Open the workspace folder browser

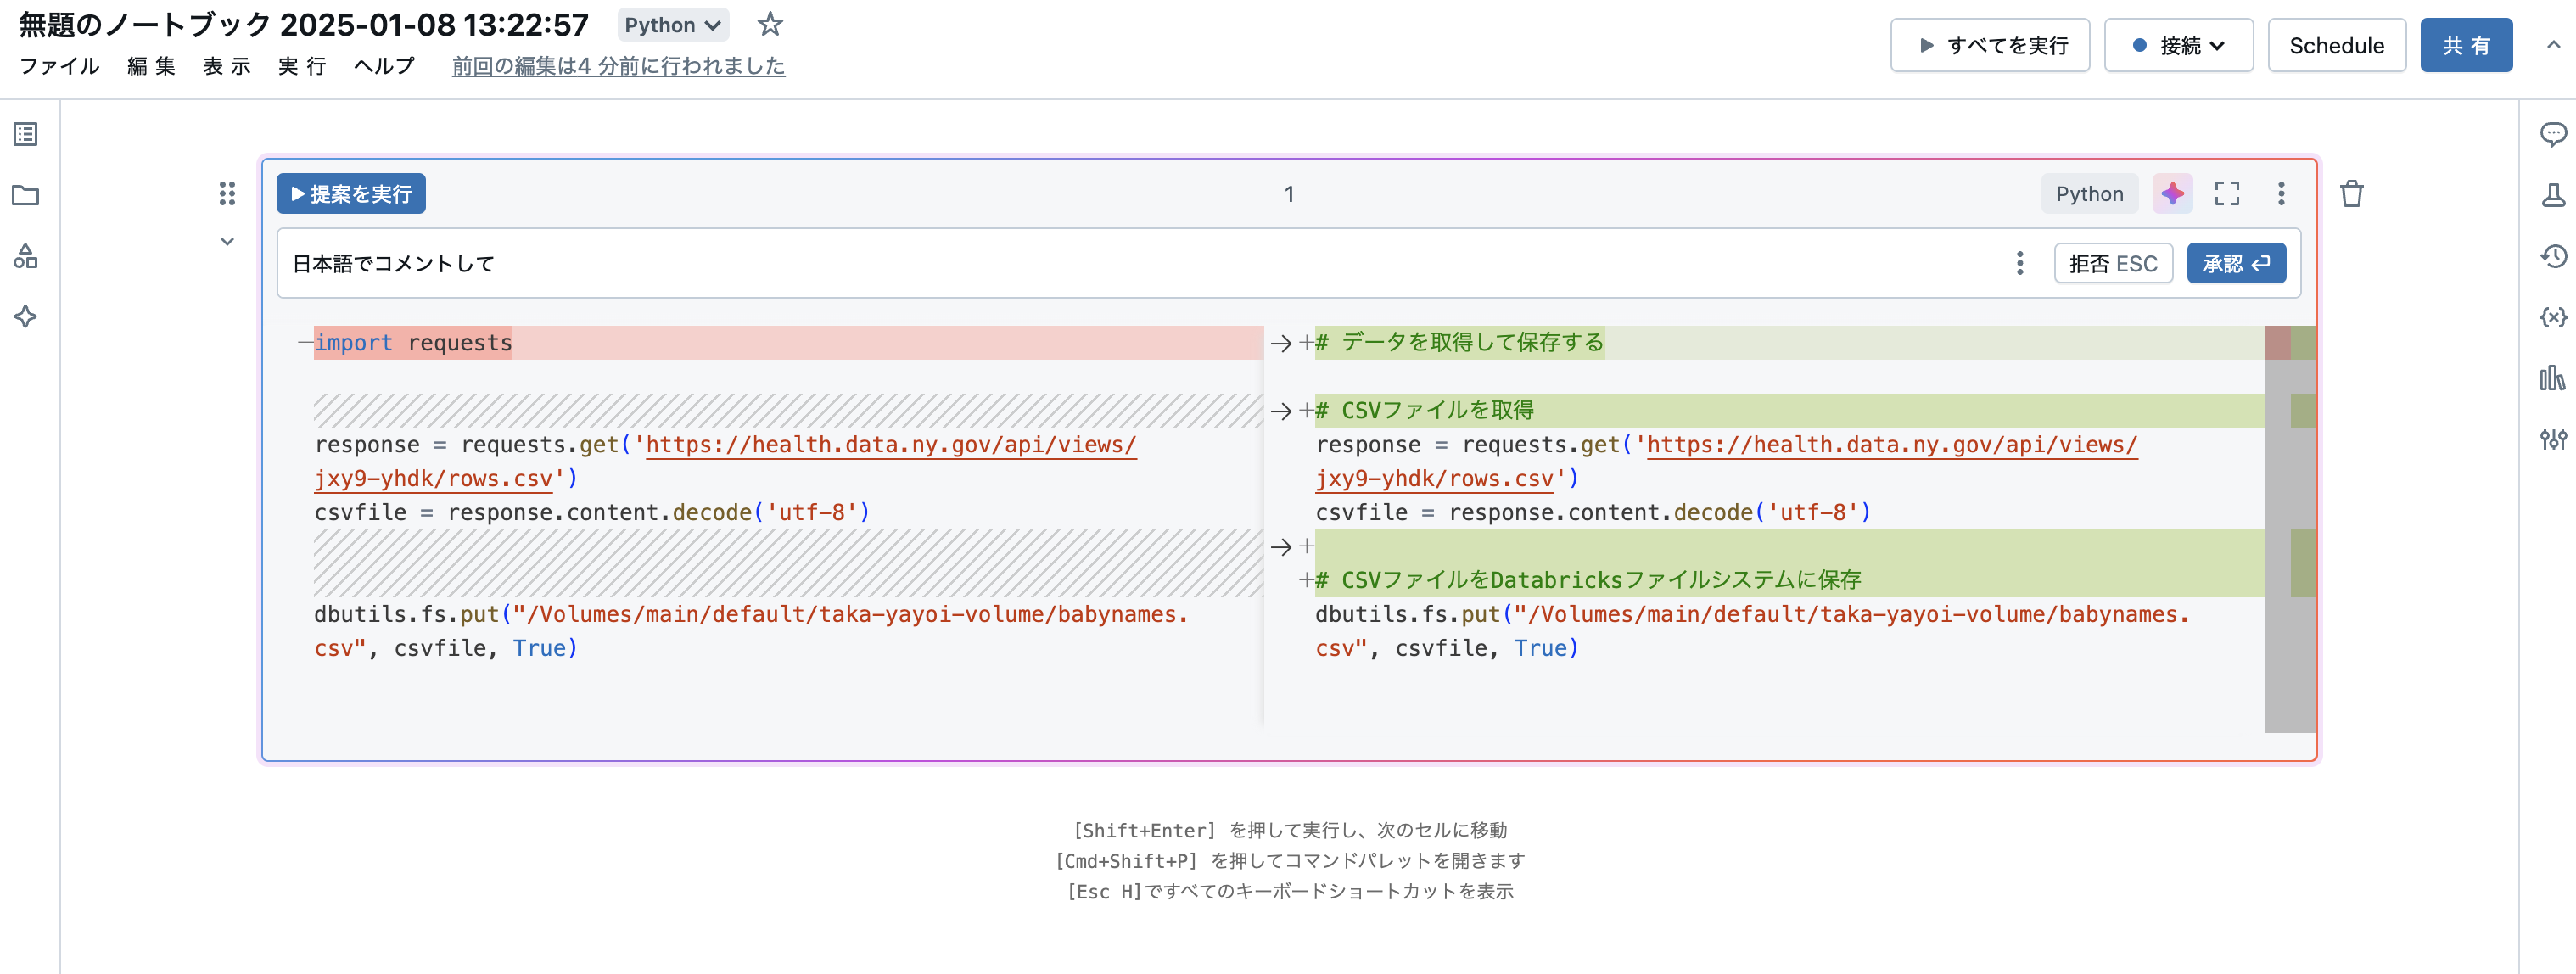(24, 196)
